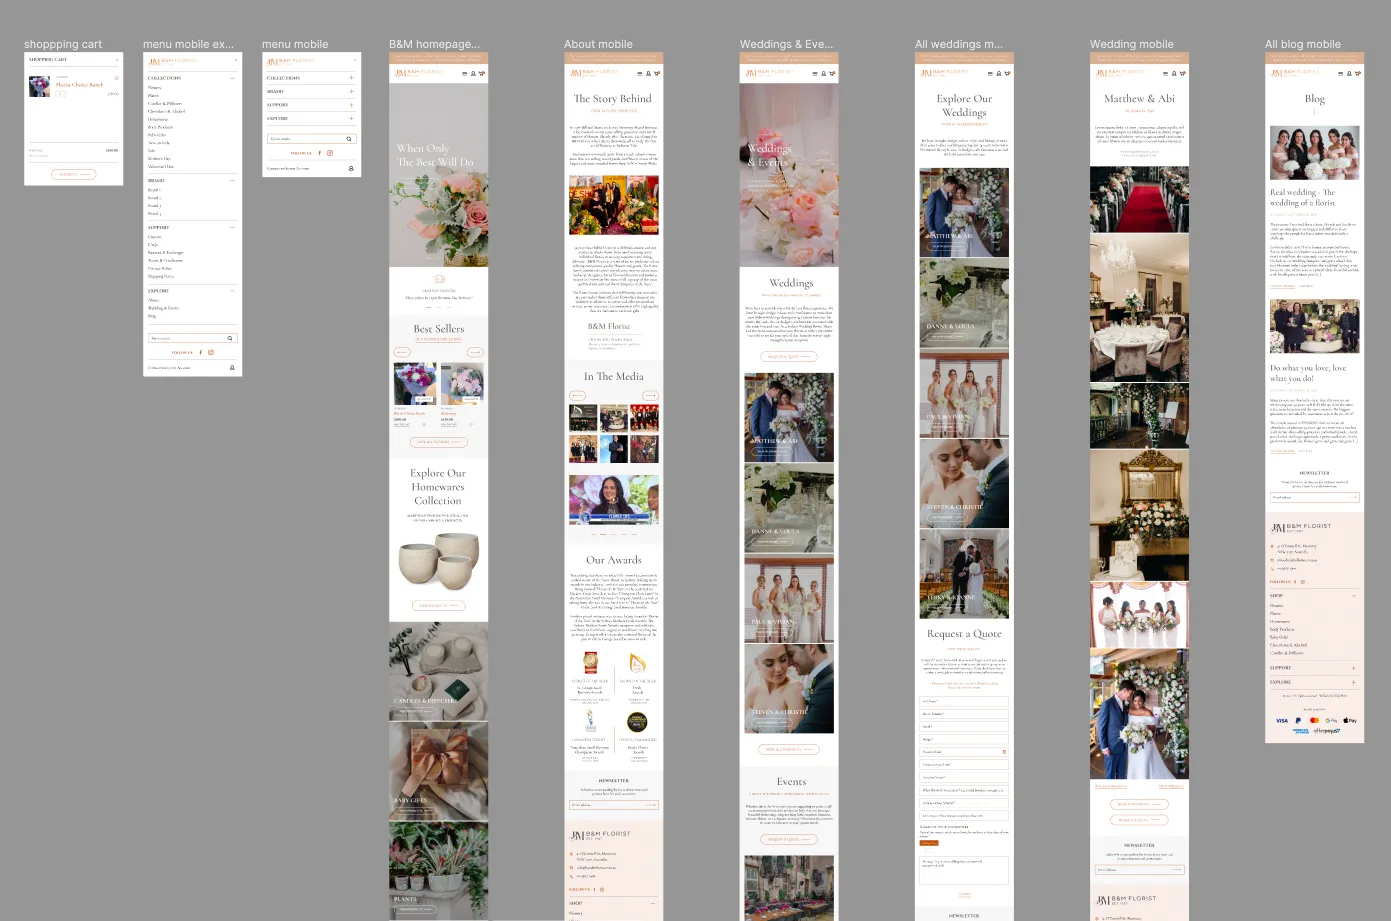Image resolution: width=1391 pixels, height=921 pixels.
Task: Expand Brands plus in menu mobile frame
Action: 351,91
